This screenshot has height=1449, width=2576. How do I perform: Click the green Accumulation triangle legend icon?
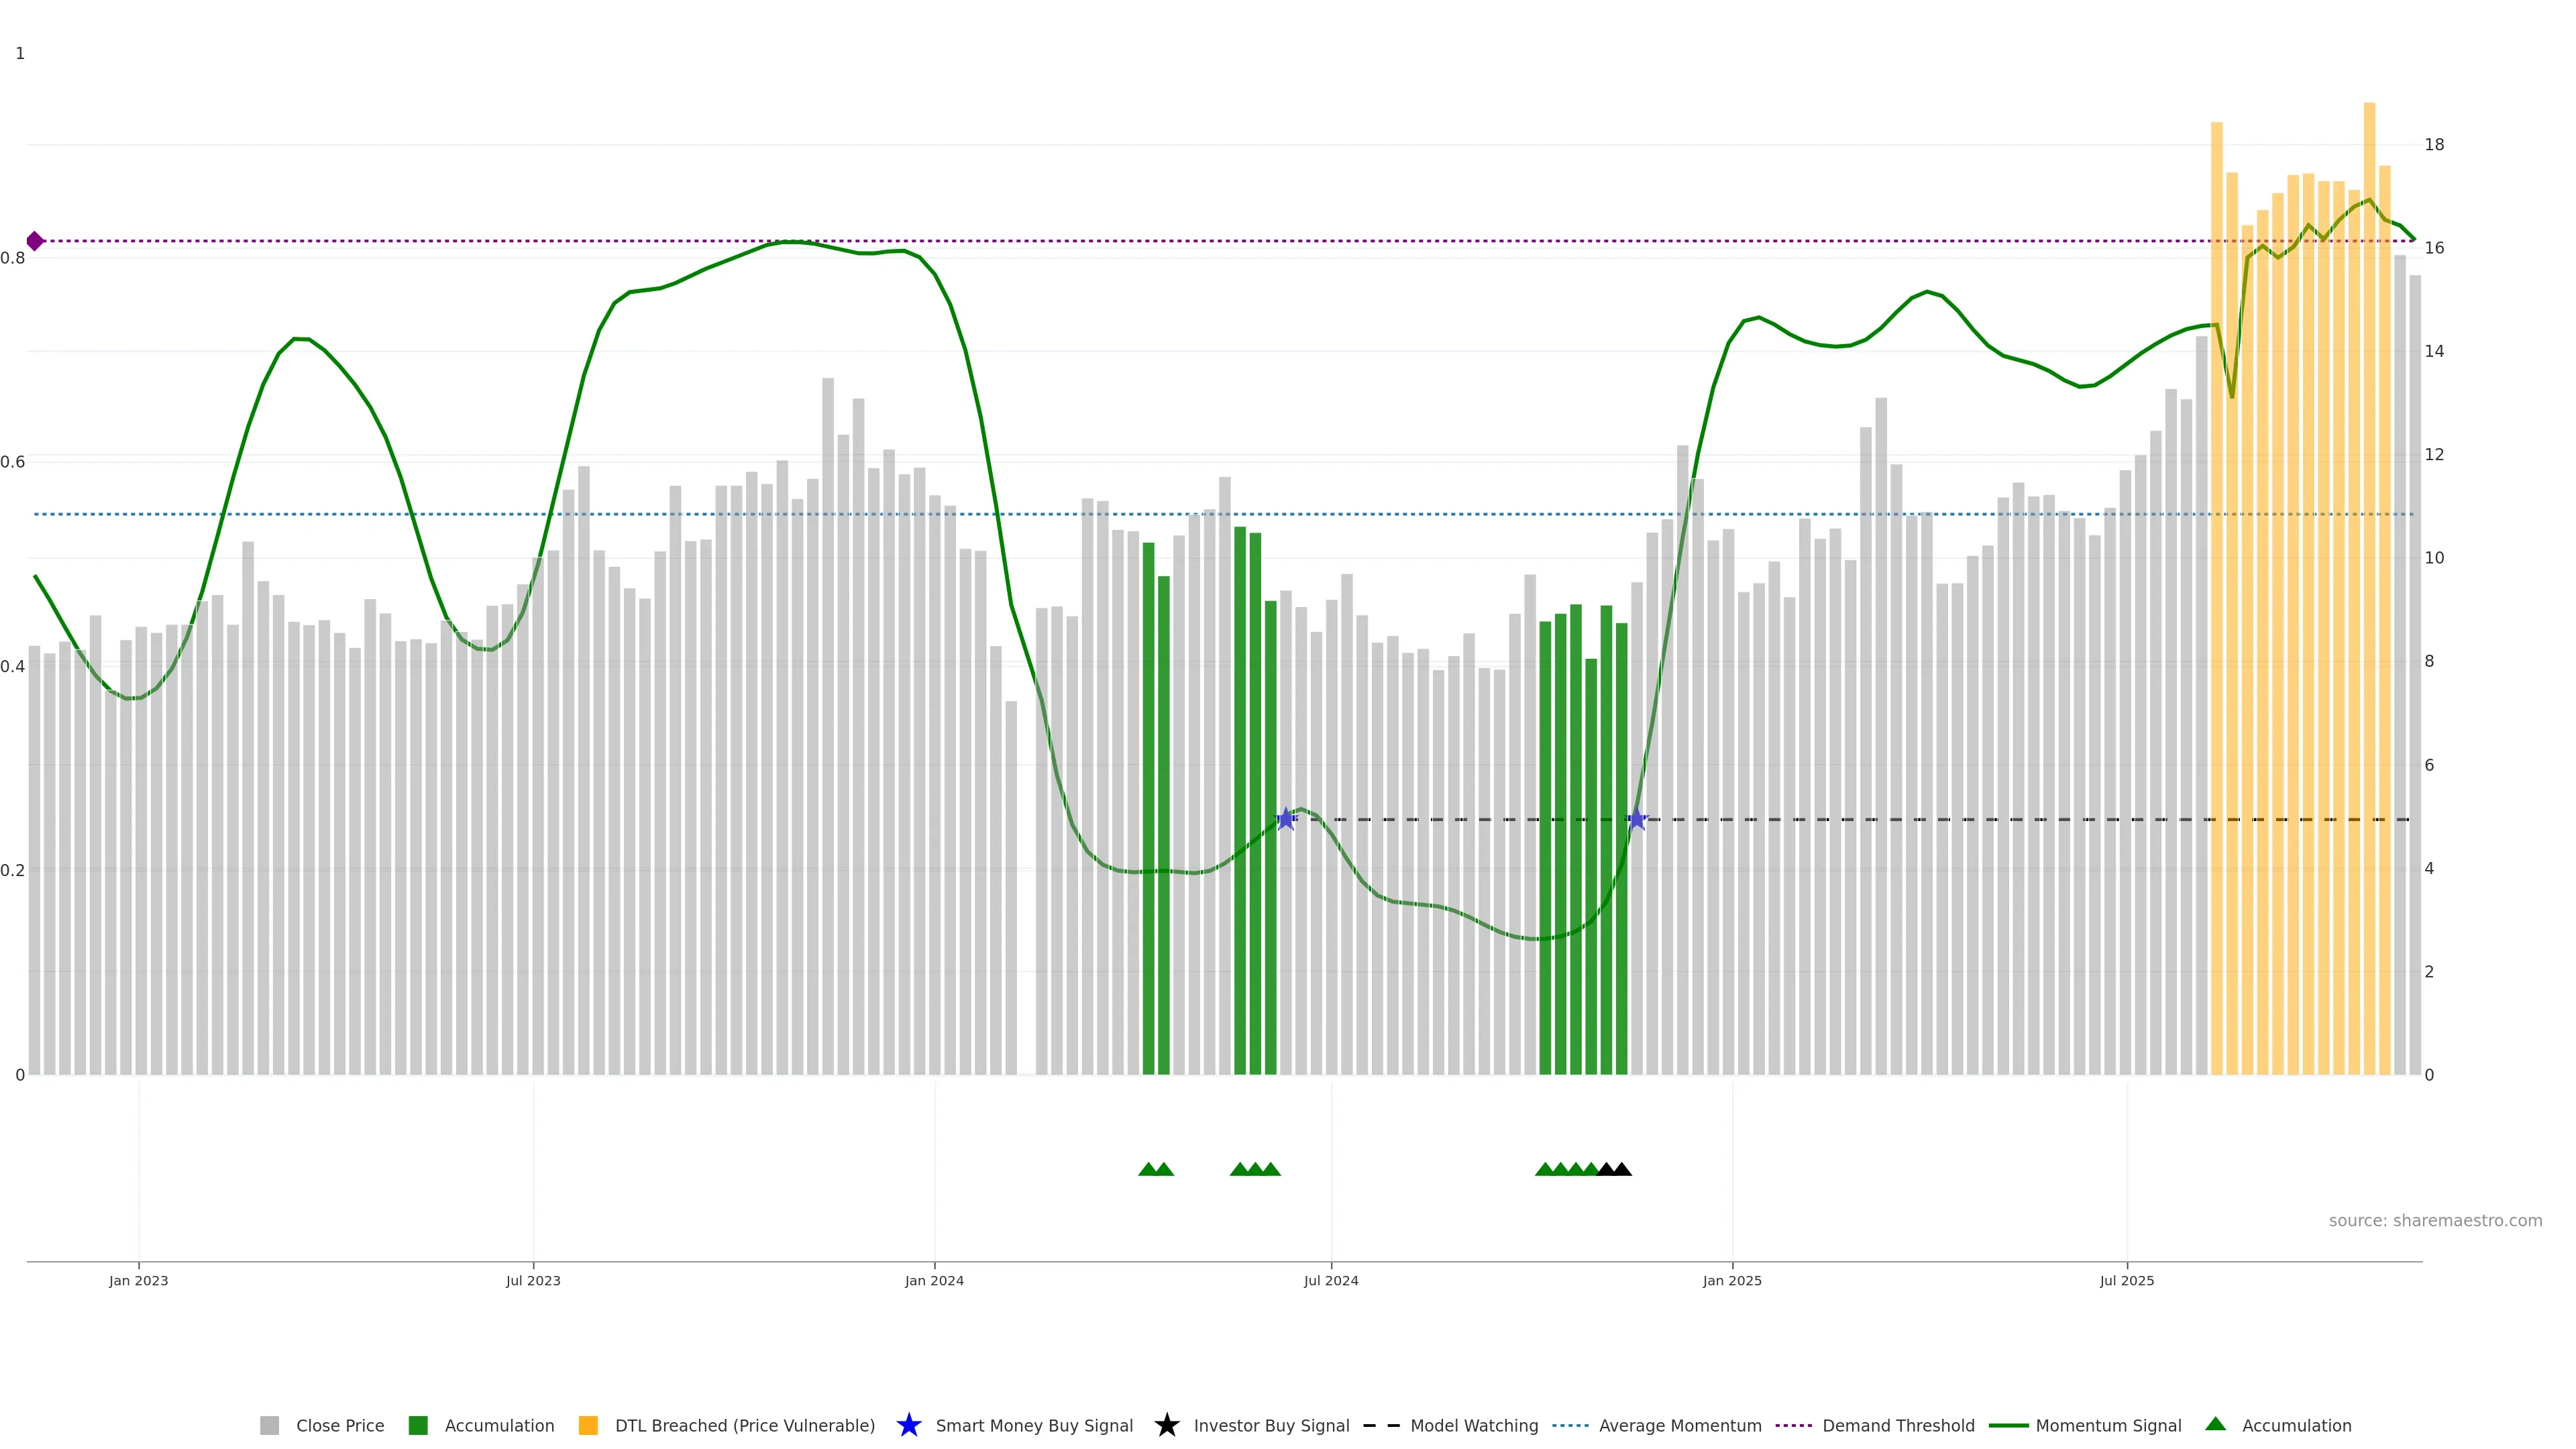[x=2215, y=1424]
